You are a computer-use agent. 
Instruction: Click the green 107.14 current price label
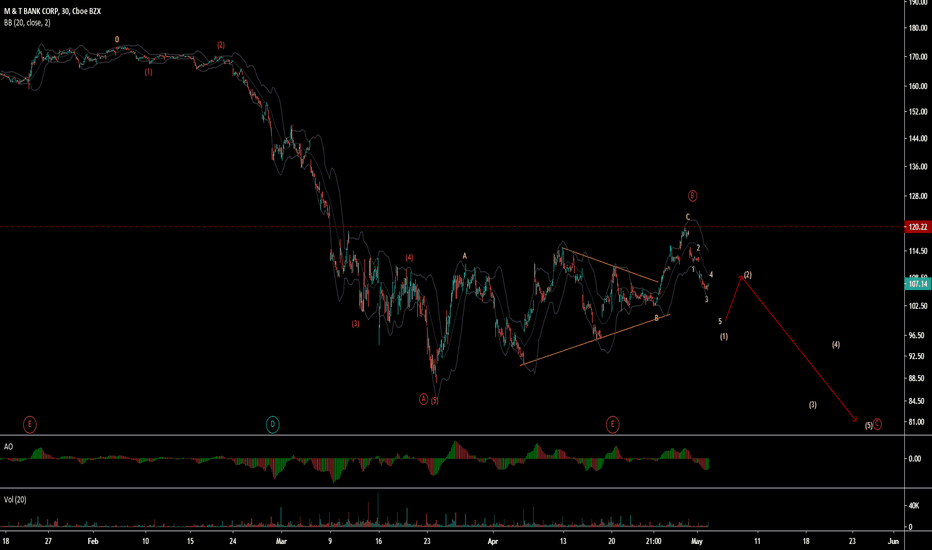click(x=918, y=284)
